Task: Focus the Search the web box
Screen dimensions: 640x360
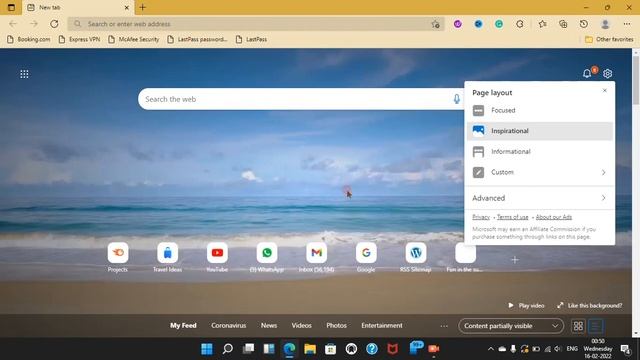Action: [x=301, y=99]
